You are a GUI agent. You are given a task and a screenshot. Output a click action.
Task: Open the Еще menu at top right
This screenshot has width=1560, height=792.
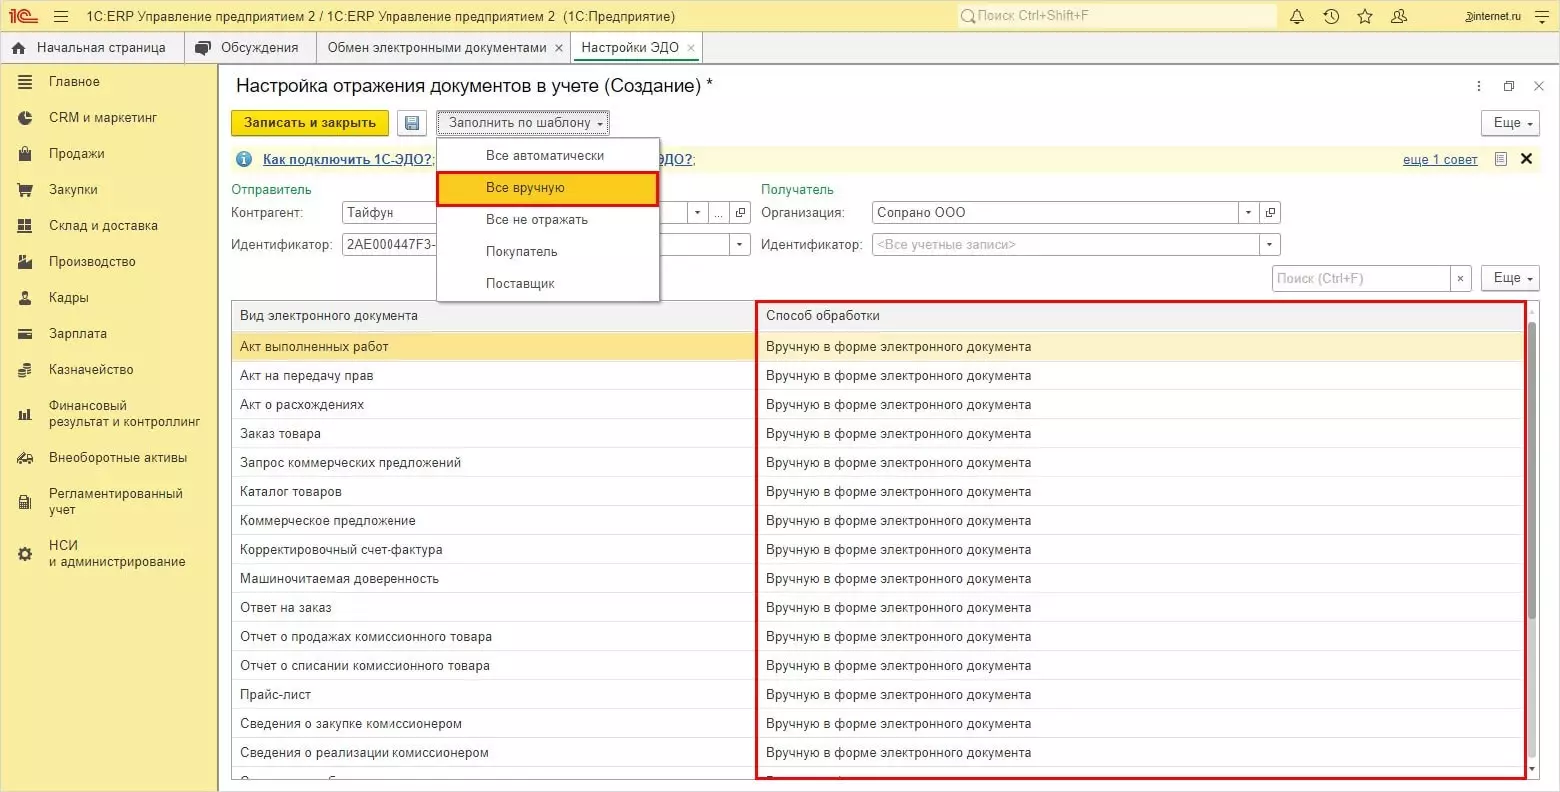tap(1512, 123)
